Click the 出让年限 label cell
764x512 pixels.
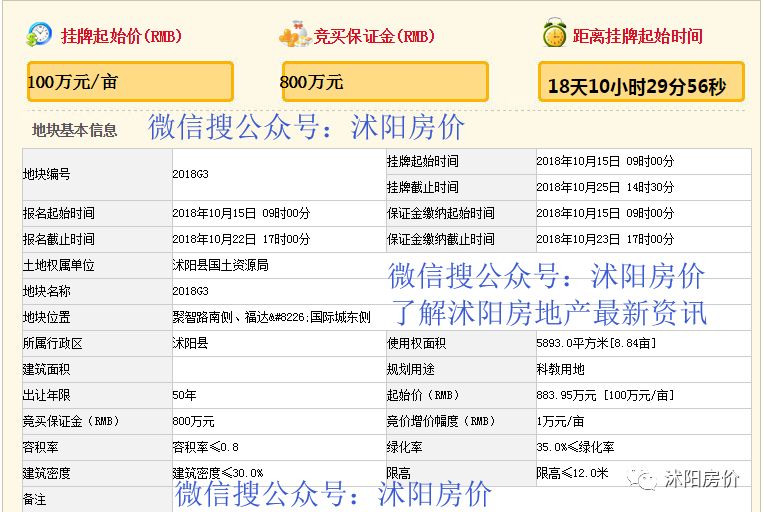click(97, 396)
